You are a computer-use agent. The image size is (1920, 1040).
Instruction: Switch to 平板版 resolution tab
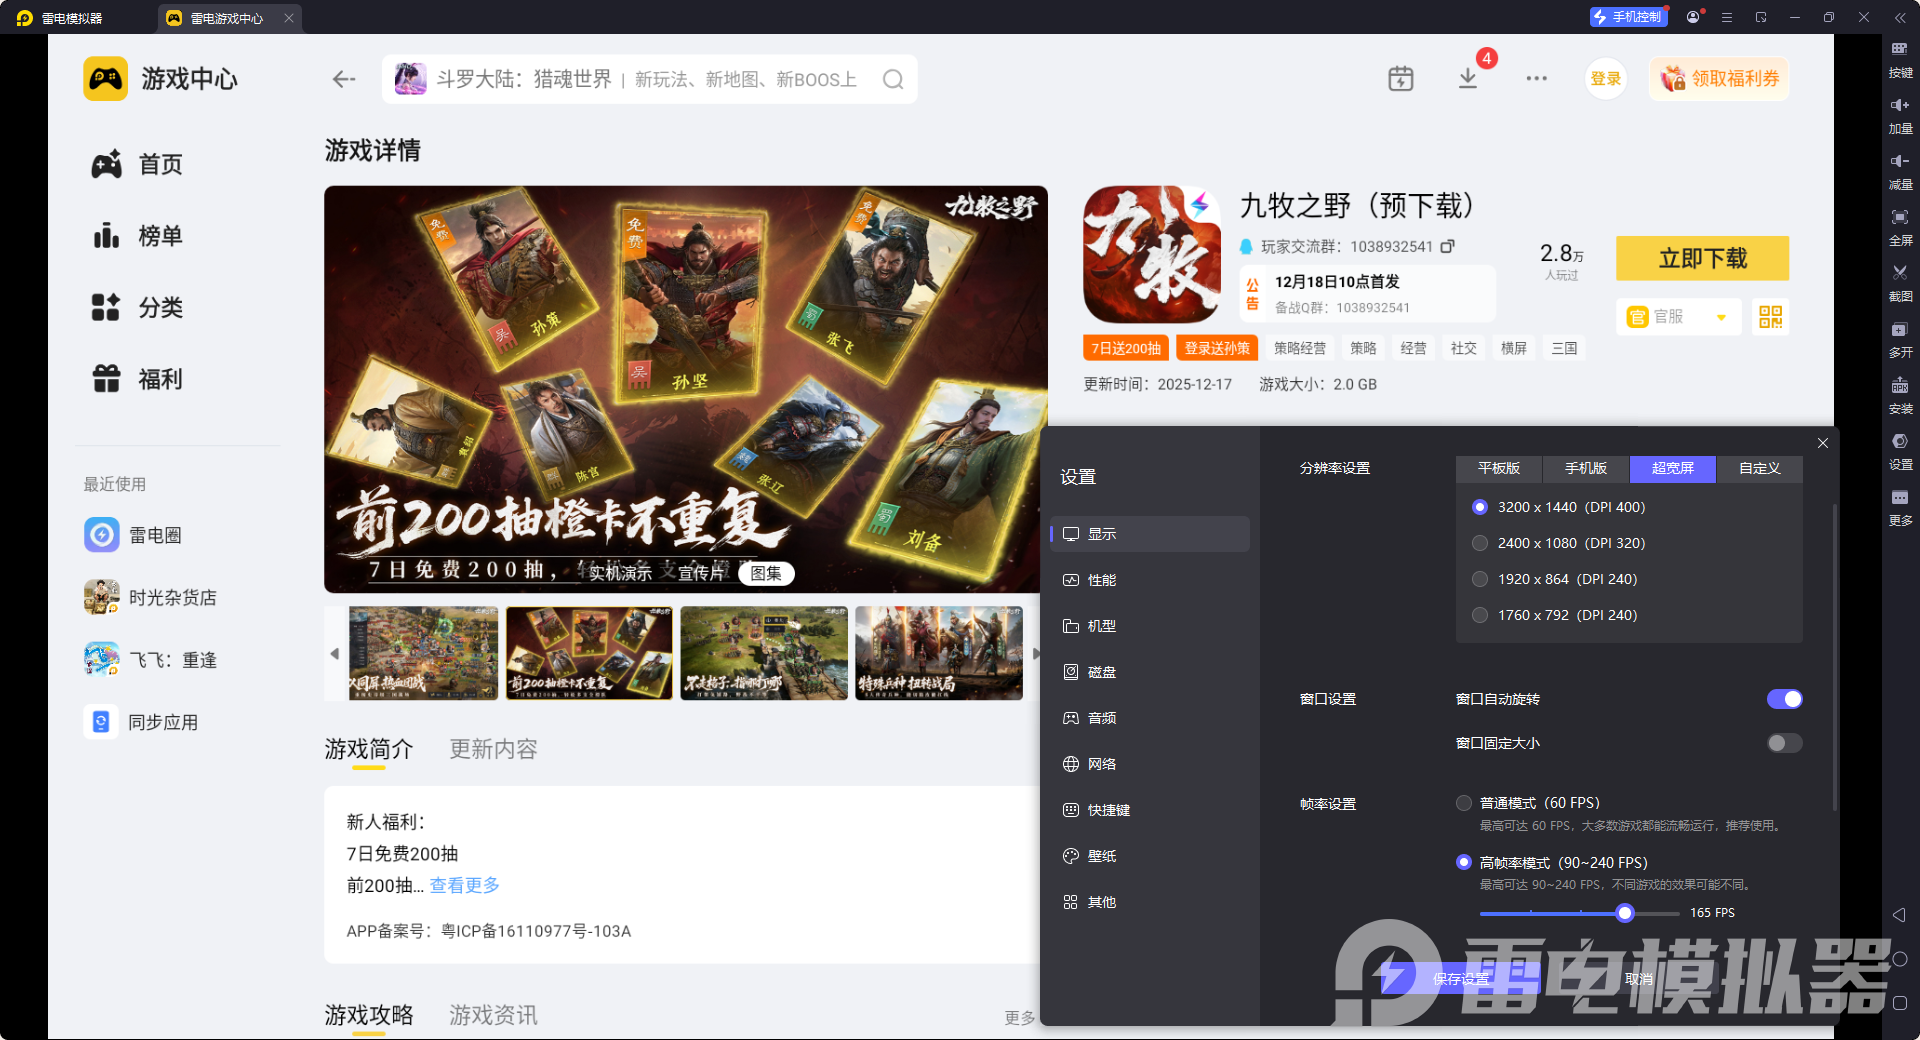(x=1499, y=468)
